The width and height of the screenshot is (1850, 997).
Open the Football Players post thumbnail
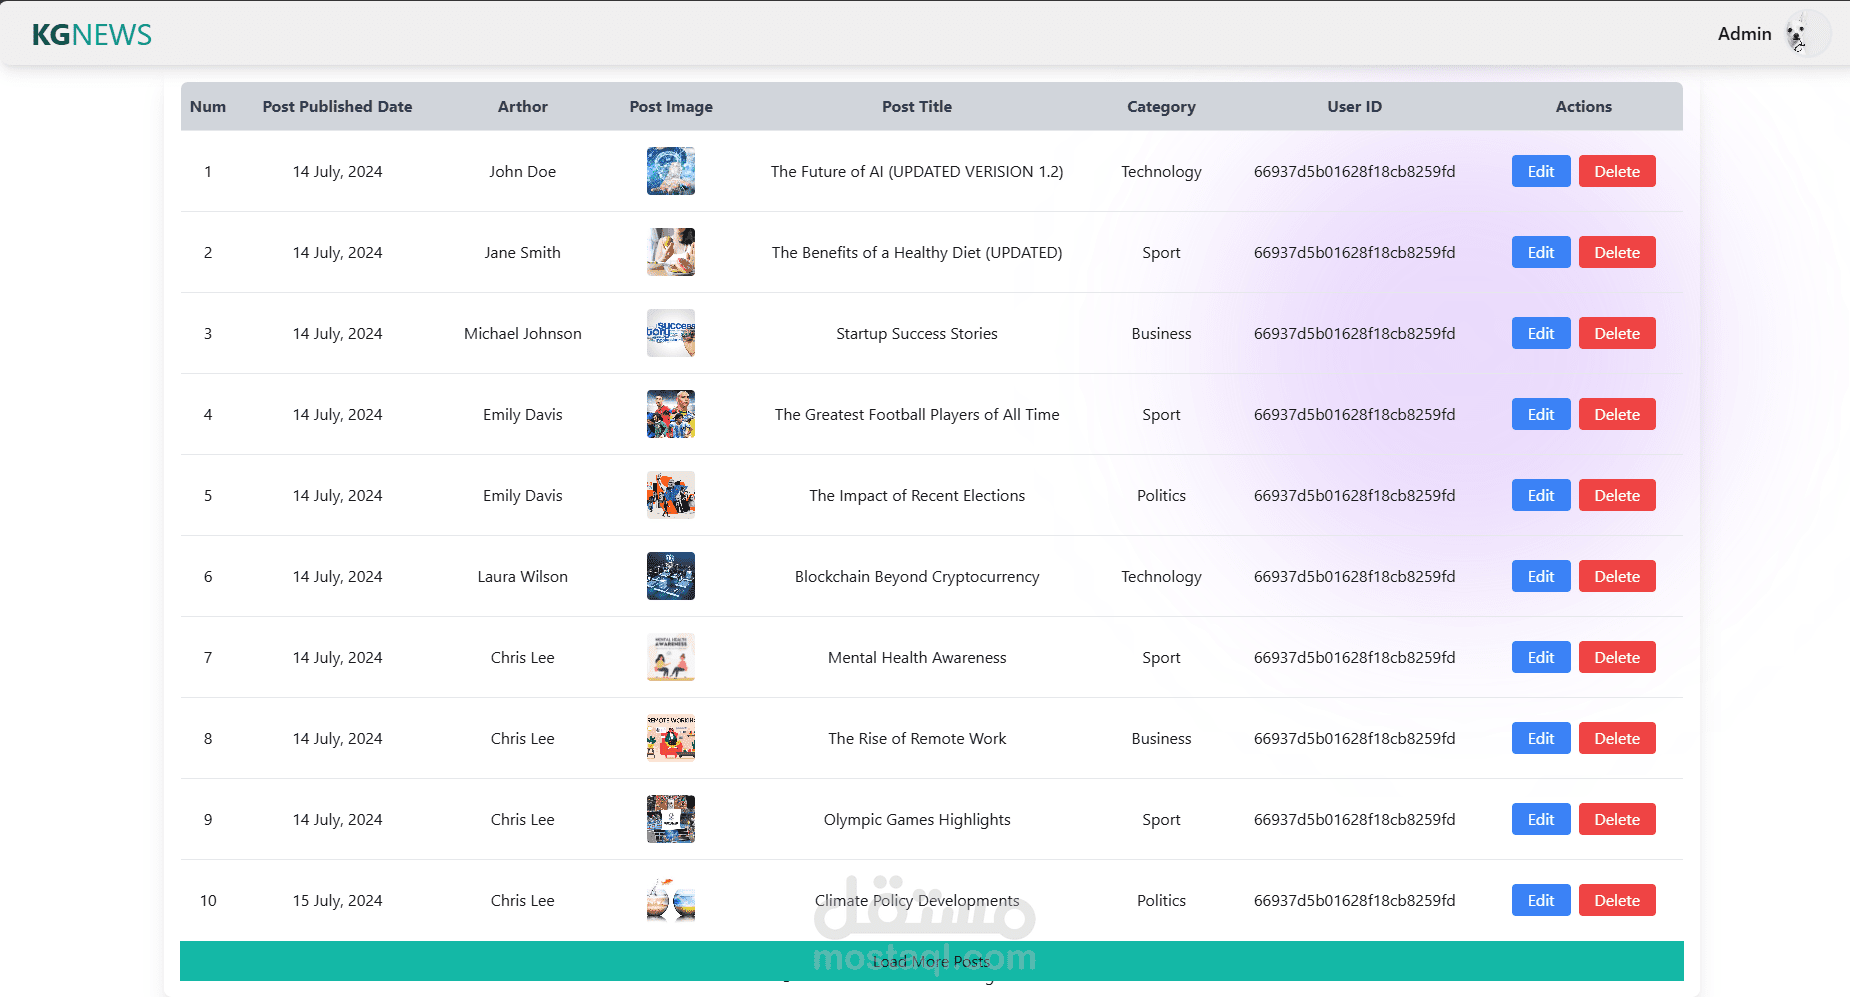(x=671, y=414)
